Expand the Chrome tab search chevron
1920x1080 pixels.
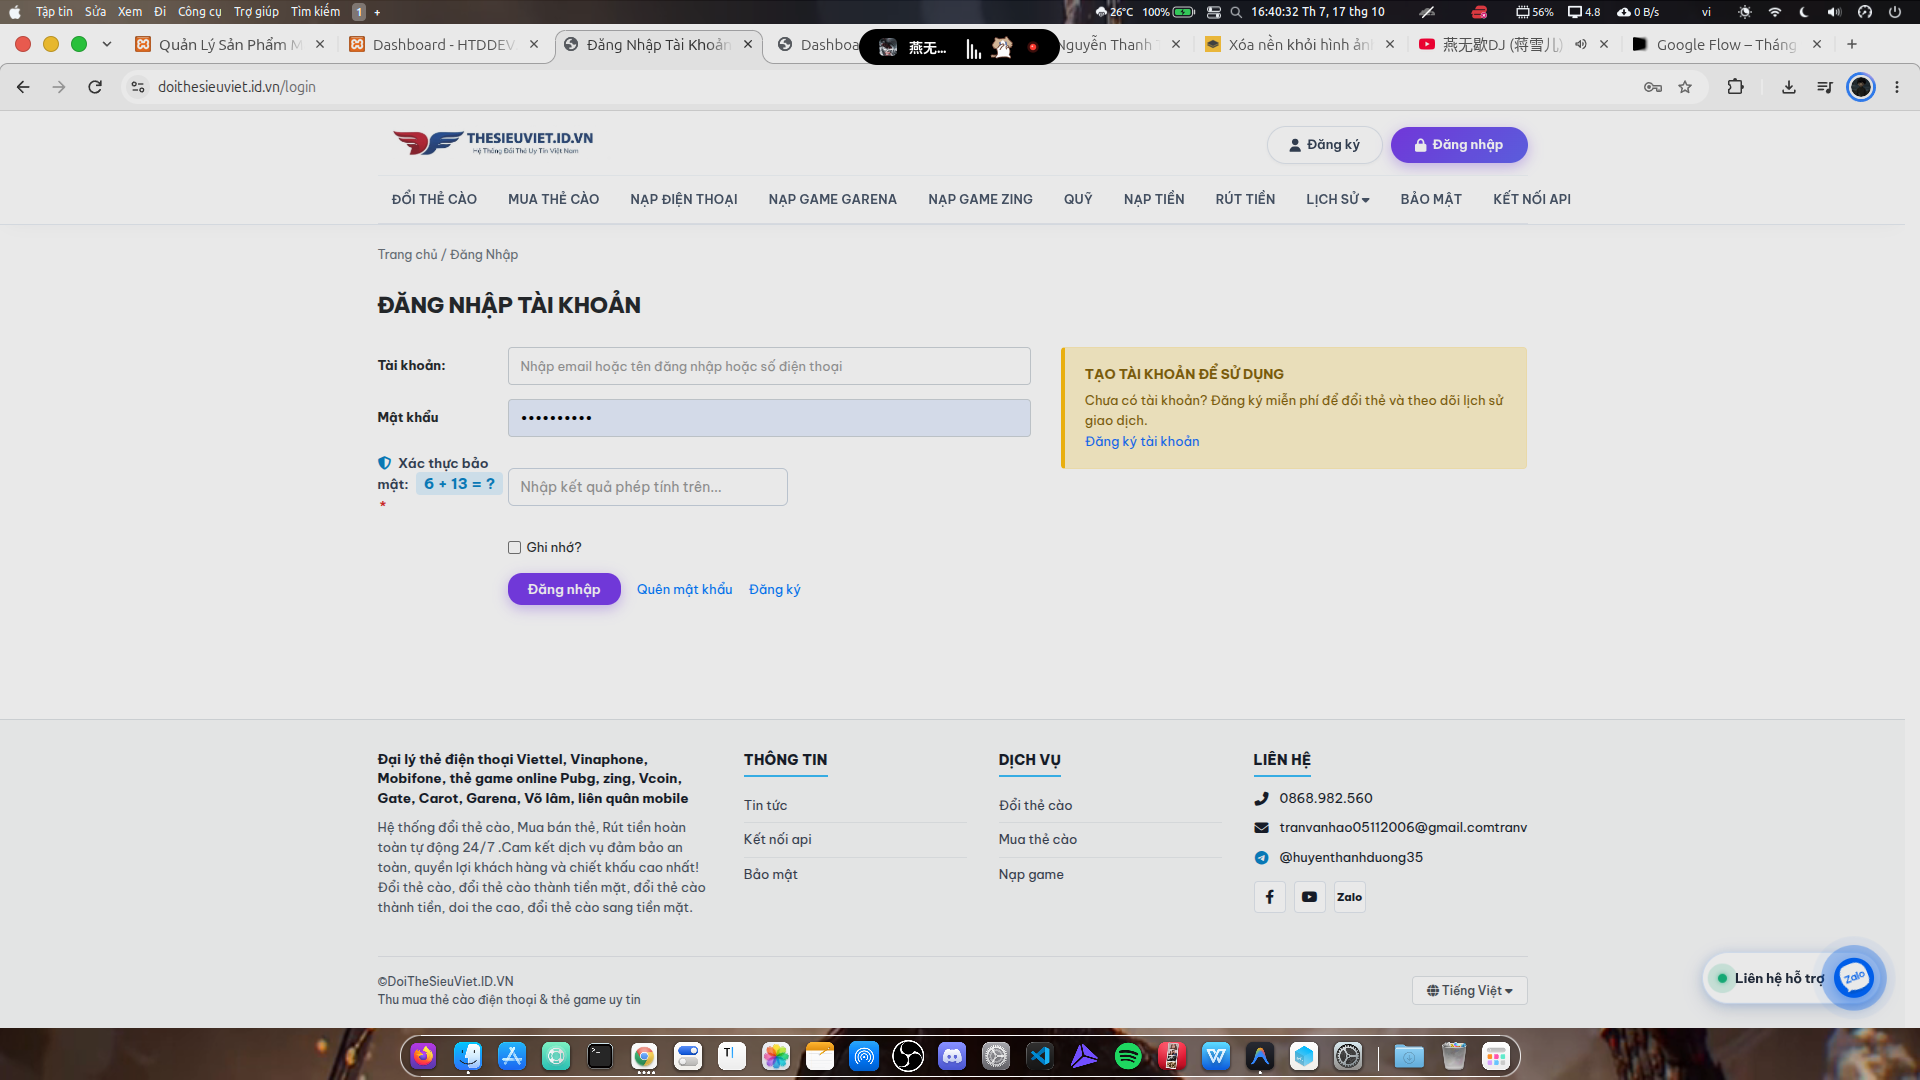(107, 44)
